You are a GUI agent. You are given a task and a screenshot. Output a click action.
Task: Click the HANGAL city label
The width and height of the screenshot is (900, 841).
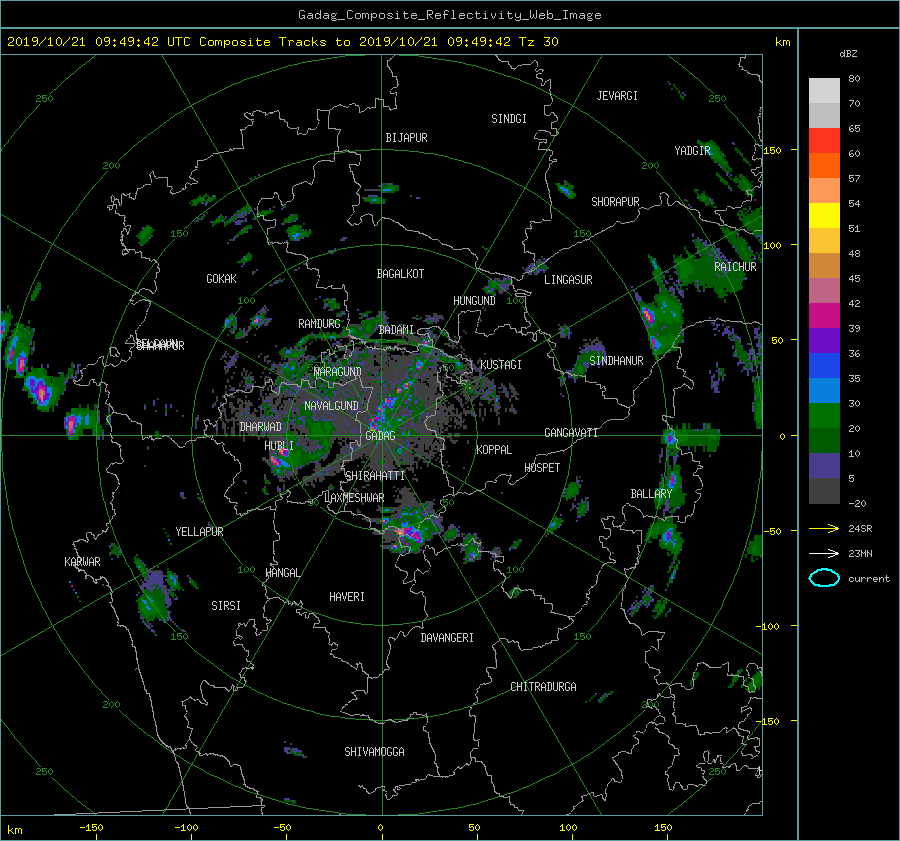click(282, 572)
